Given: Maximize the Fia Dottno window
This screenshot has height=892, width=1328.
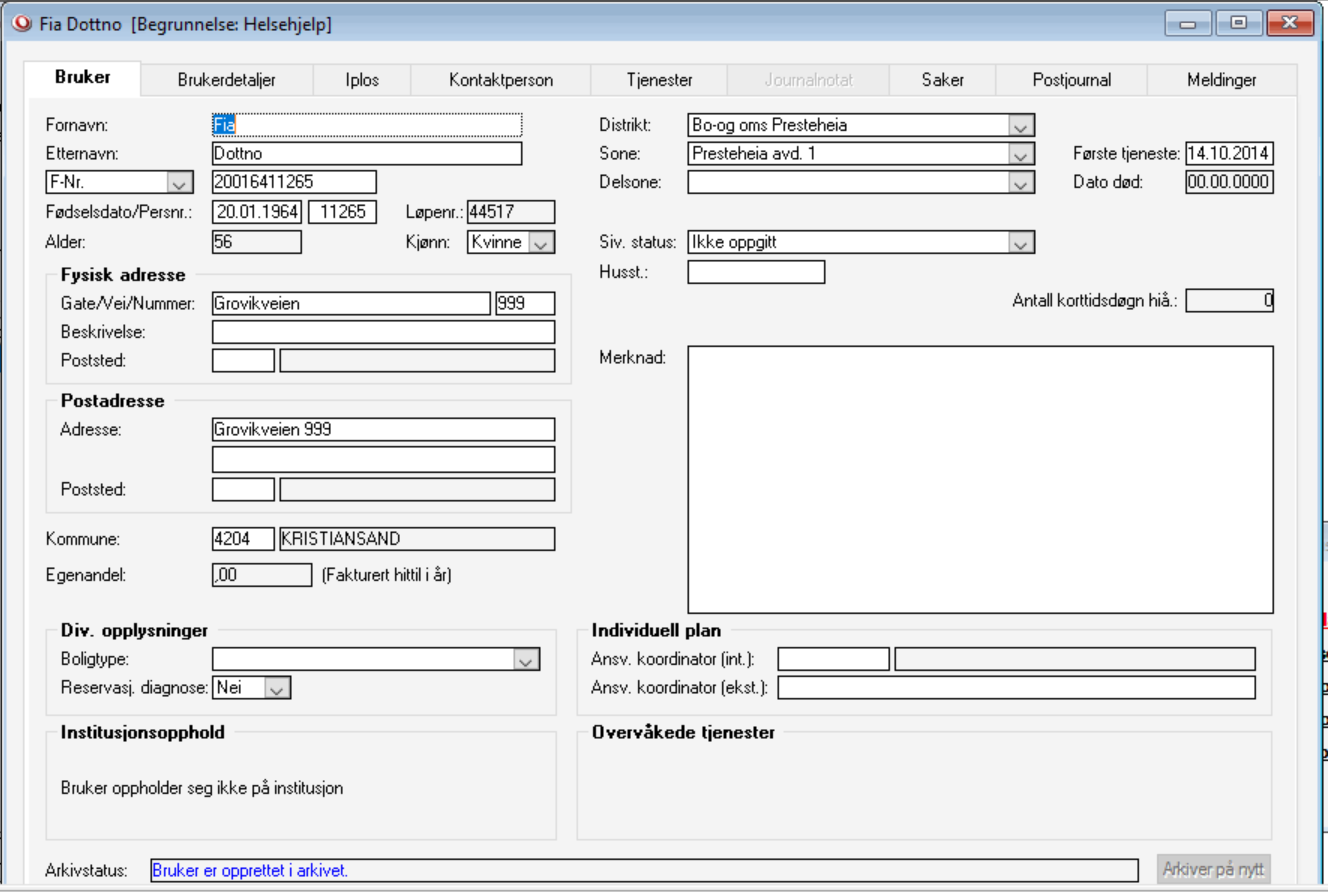Looking at the screenshot, I should pos(1238,23).
